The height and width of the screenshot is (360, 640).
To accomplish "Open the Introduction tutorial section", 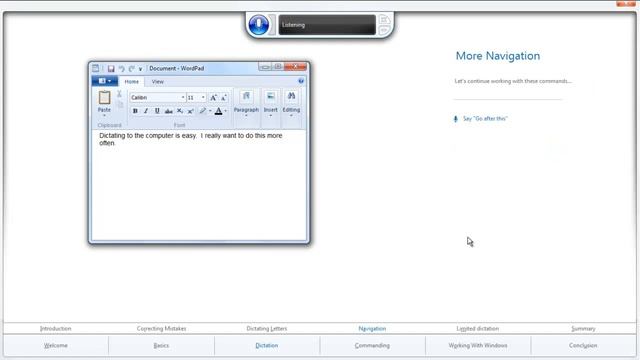I will point(56,329).
